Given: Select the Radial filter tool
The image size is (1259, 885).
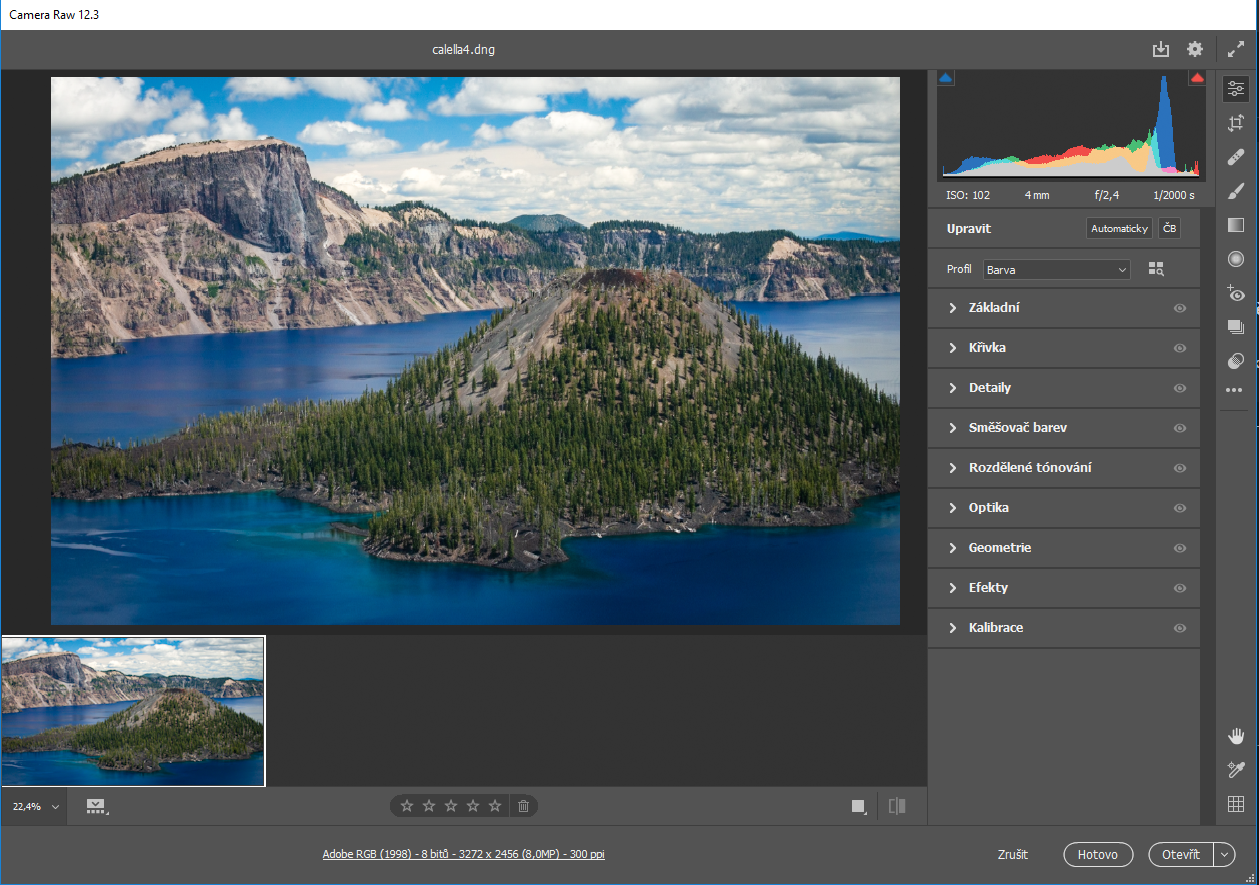Looking at the screenshot, I should tap(1236, 259).
